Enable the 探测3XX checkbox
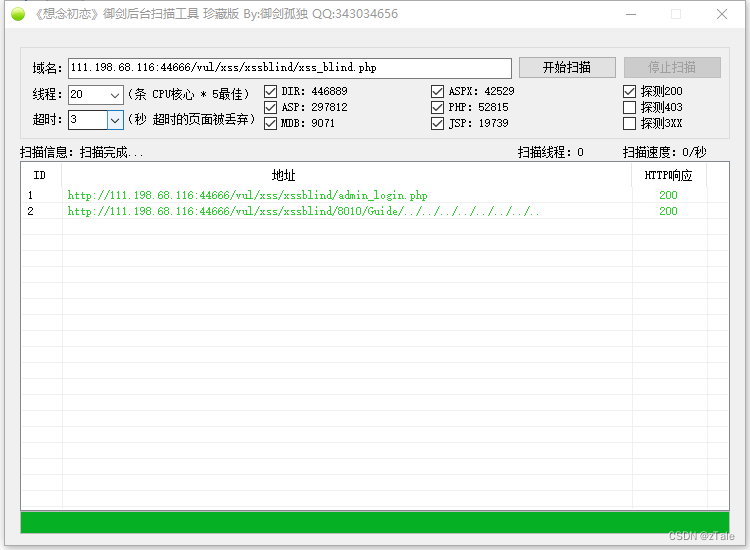 [x=629, y=123]
